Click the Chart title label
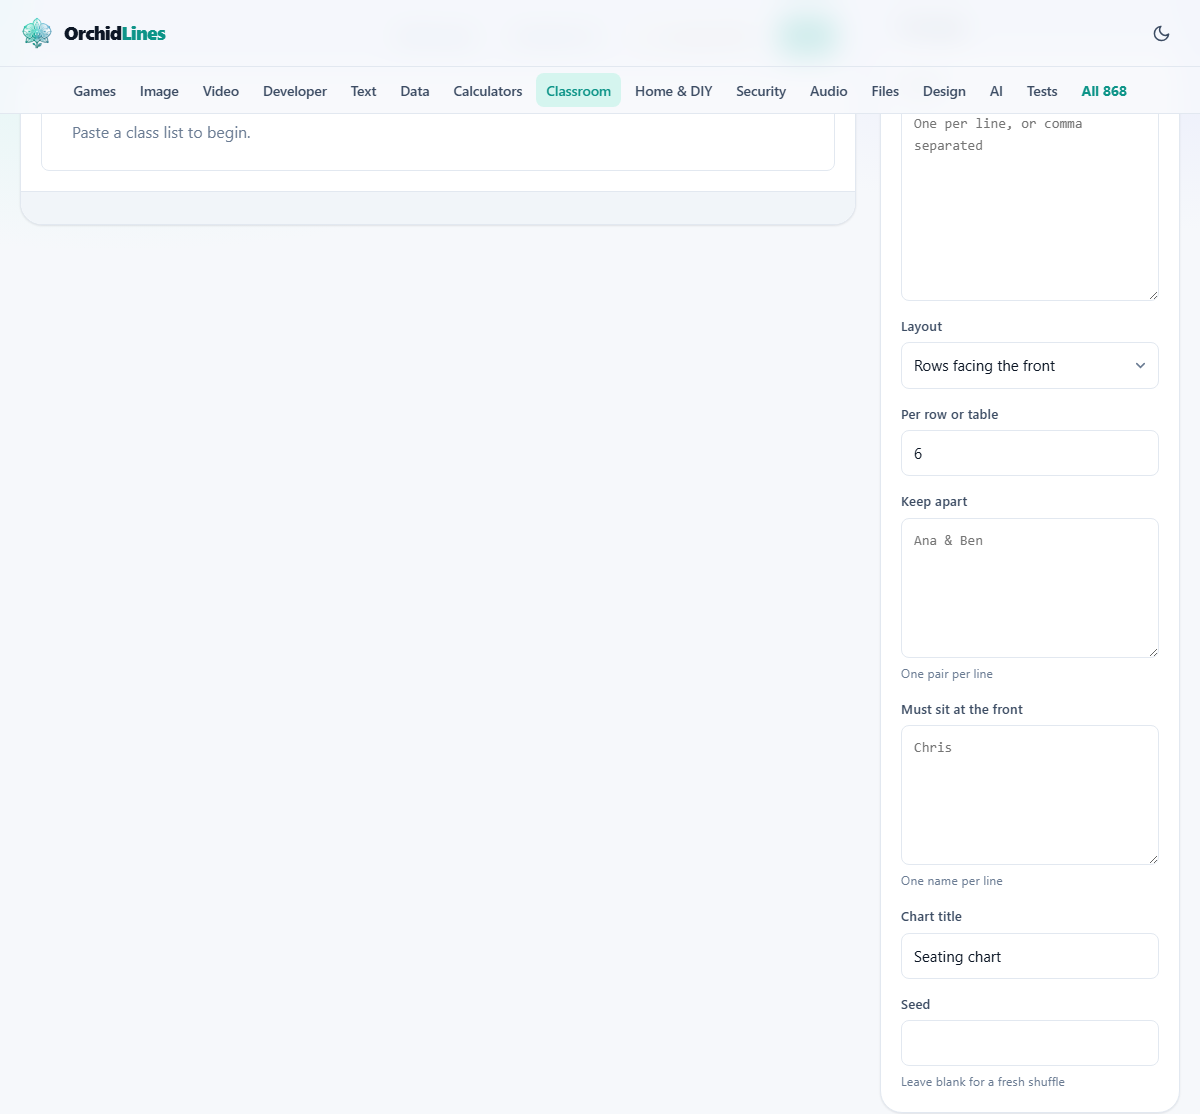 pyautogui.click(x=931, y=917)
